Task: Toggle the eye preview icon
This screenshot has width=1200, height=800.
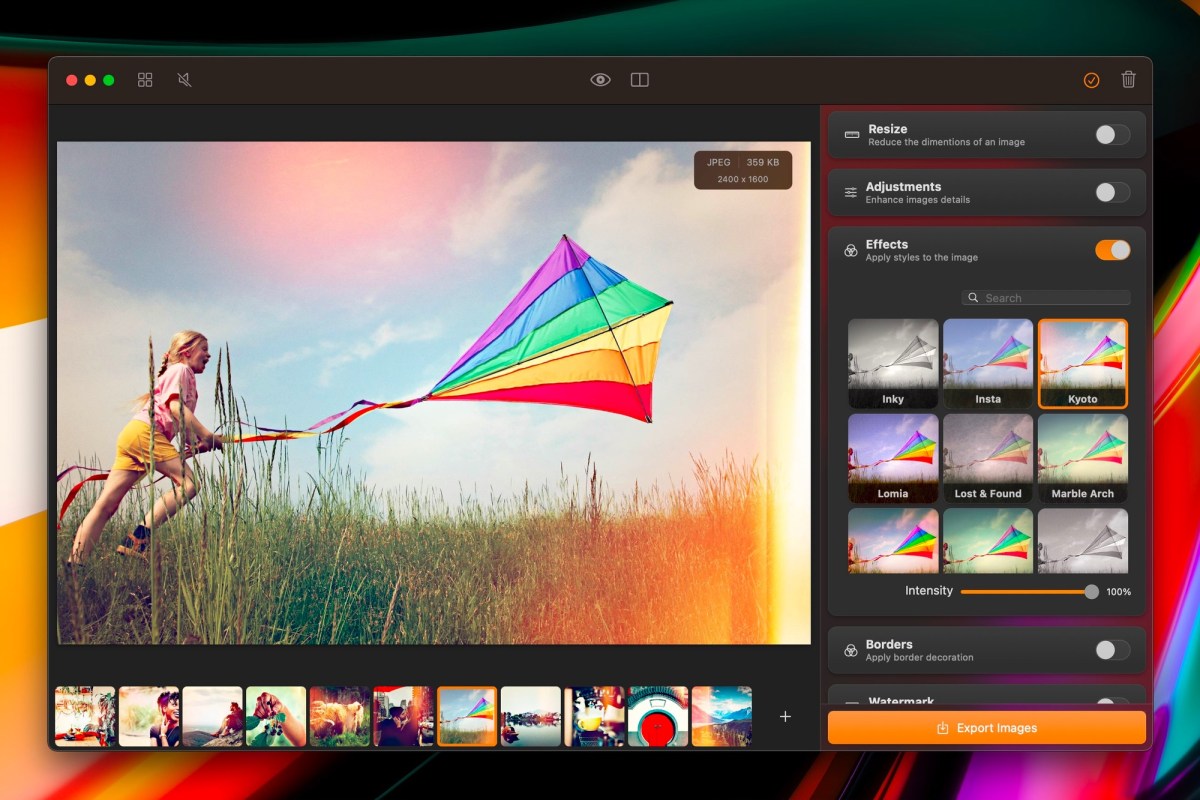Action: pyautogui.click(x=600, y=80)
